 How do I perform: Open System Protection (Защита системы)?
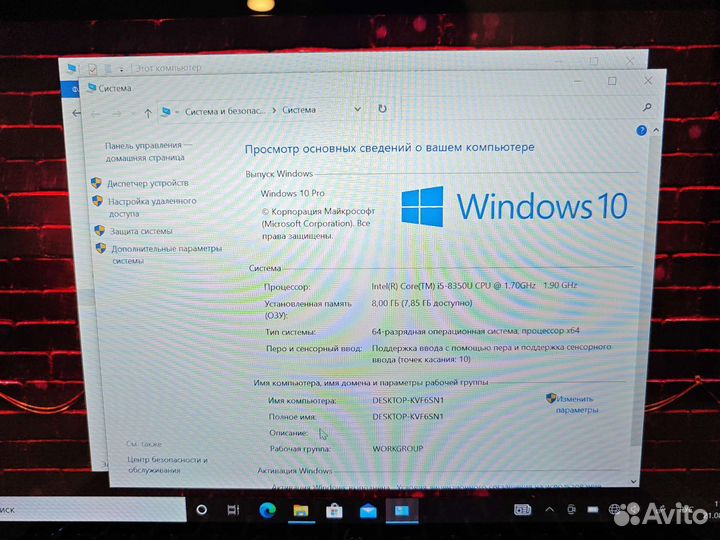click(x=141, y=231)
